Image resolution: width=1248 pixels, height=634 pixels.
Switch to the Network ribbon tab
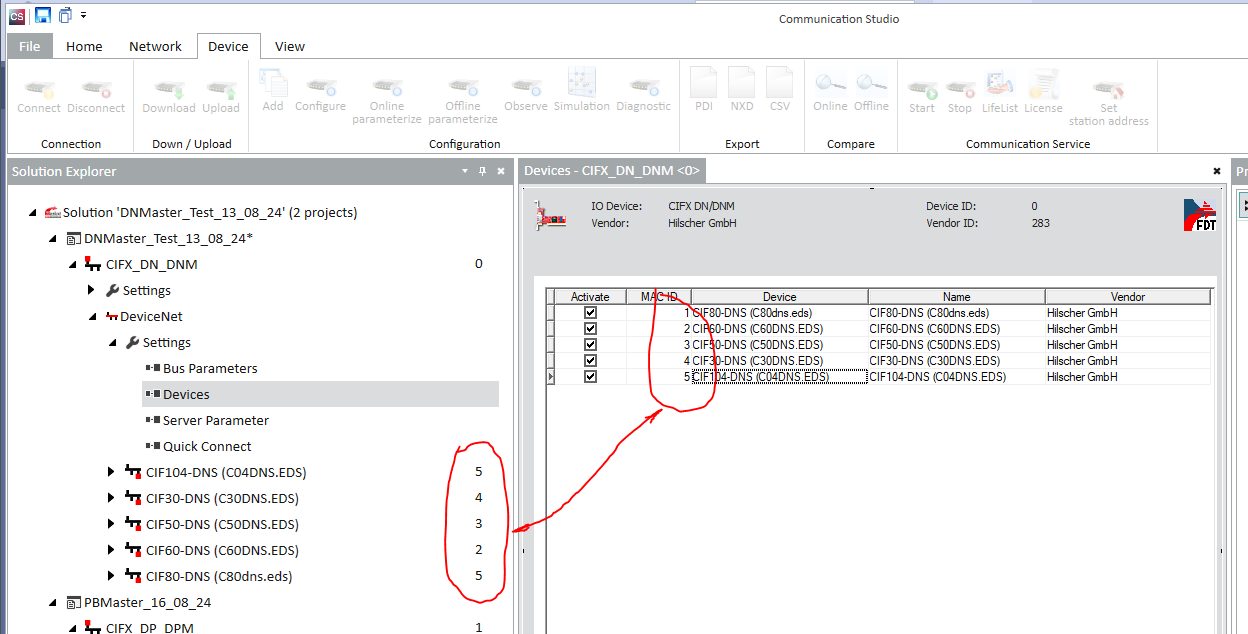[155, 46]
